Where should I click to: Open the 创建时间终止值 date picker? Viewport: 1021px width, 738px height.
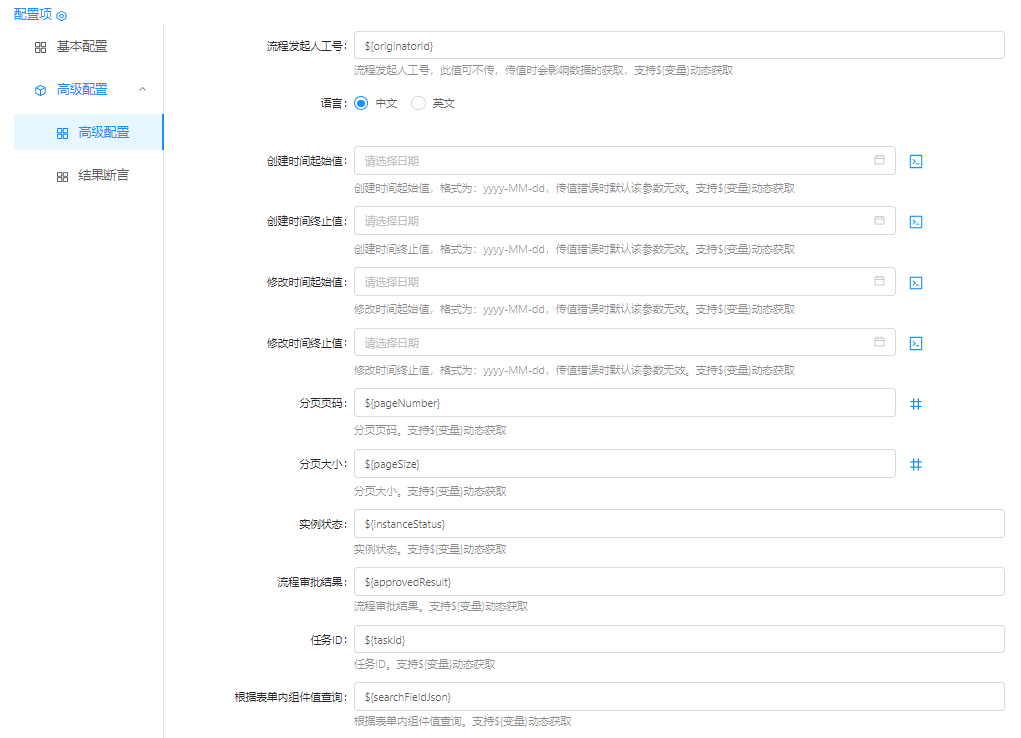(x=620, y=221)
